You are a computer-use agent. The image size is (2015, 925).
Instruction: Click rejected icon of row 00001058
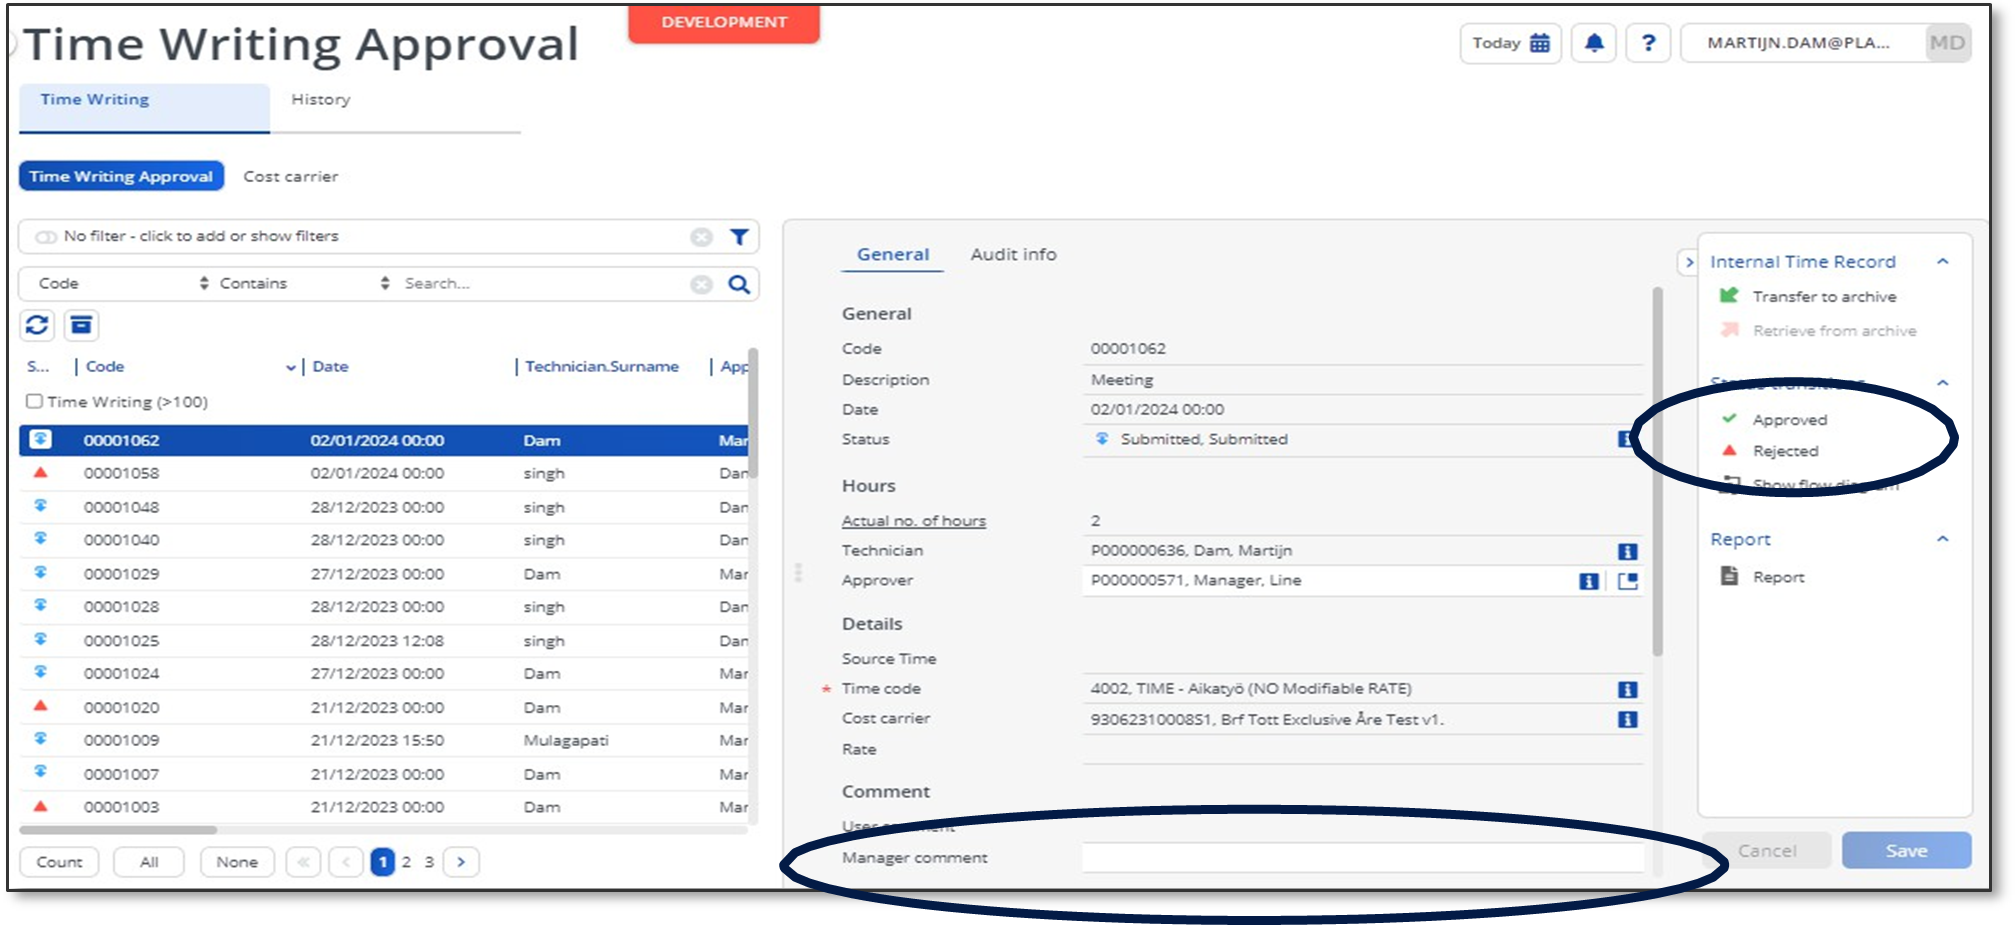[41, 472]
